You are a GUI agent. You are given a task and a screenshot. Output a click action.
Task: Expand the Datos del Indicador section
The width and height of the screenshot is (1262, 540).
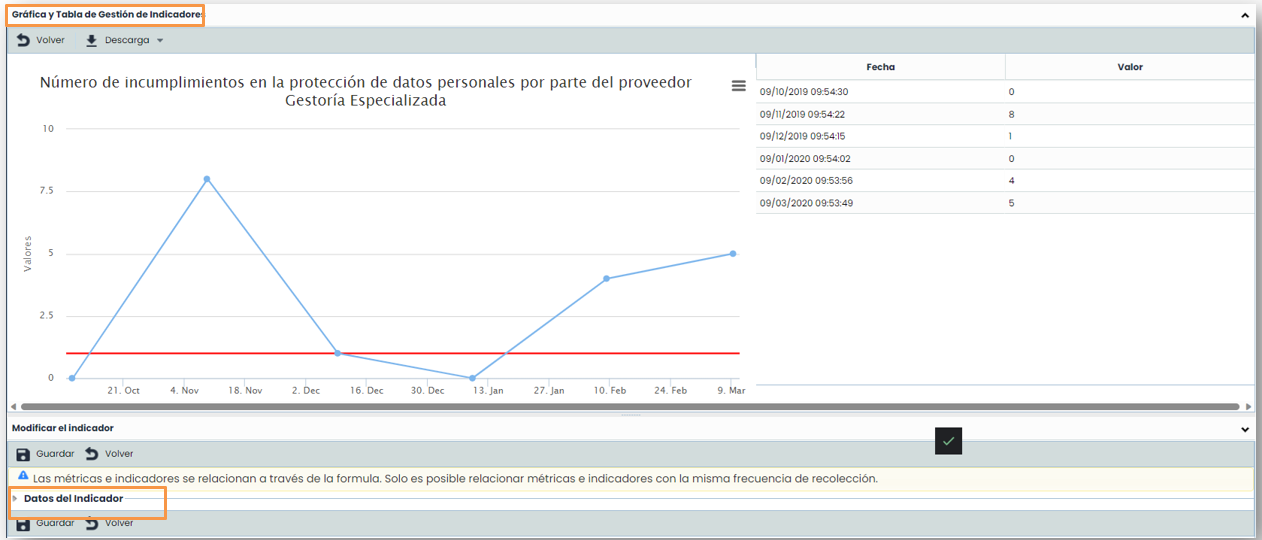(x=15, y=498)
